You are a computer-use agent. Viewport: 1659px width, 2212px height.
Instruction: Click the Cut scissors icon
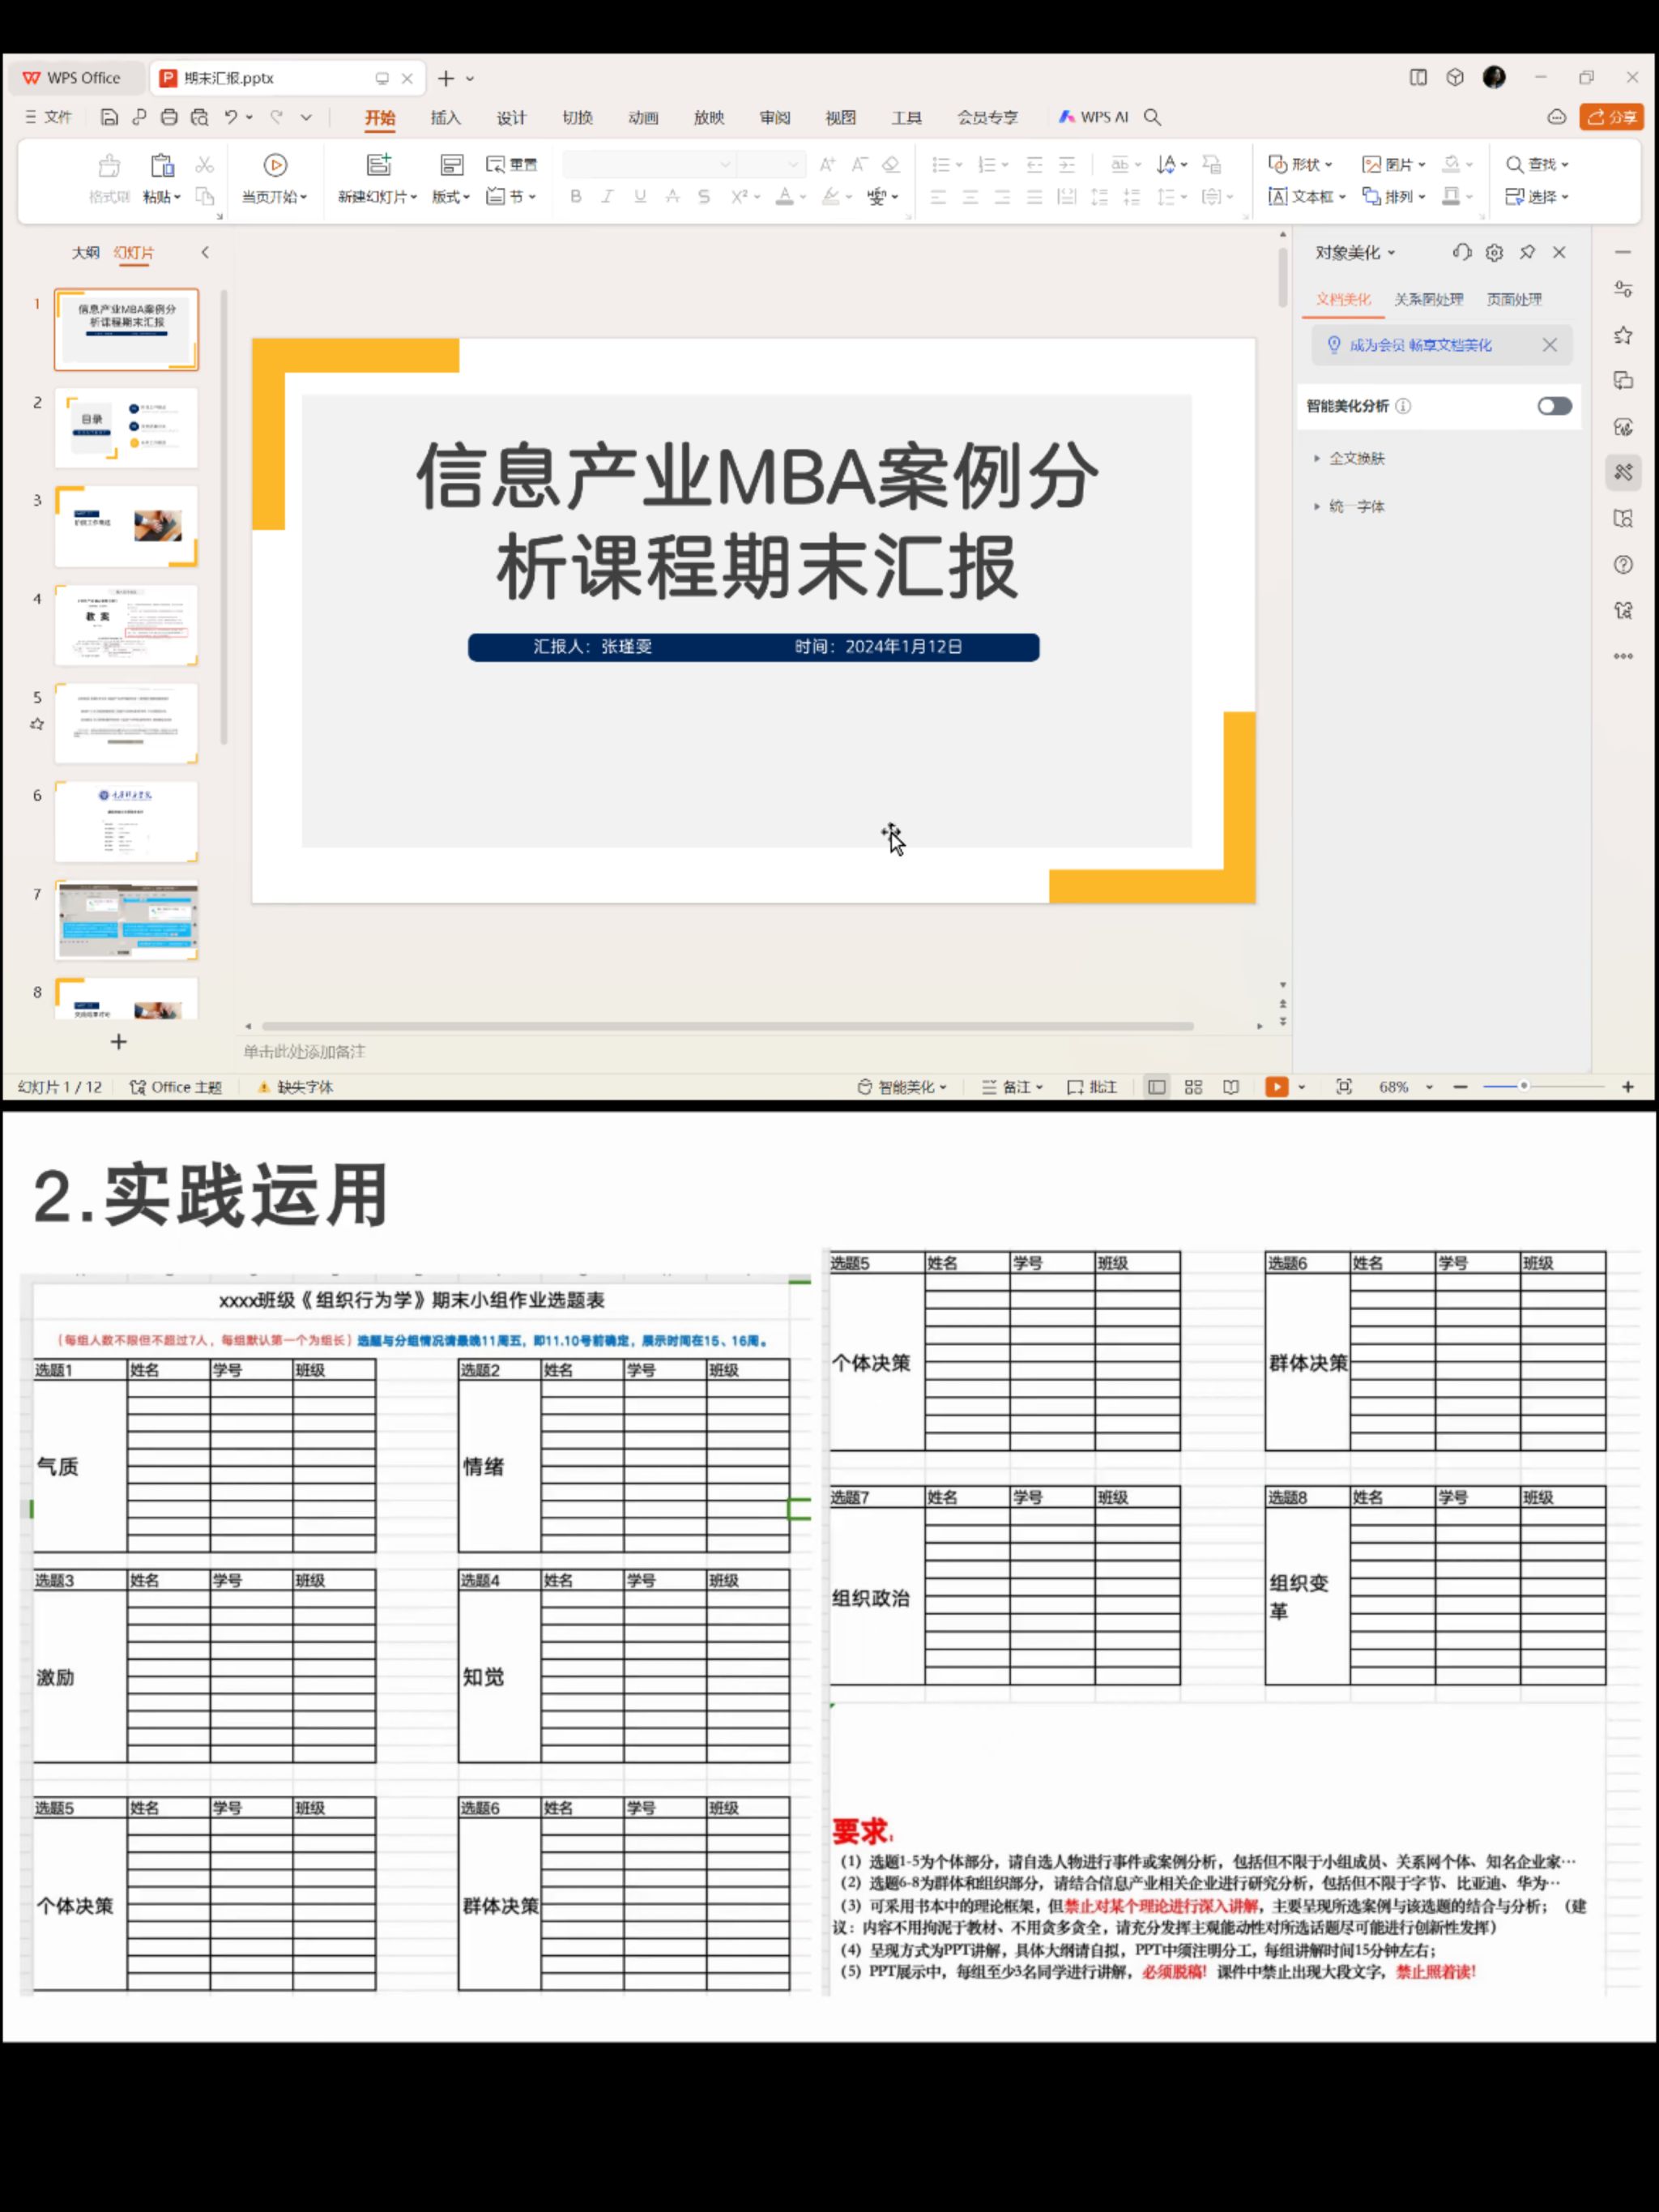pyautogui.click(x=205, y=164)
